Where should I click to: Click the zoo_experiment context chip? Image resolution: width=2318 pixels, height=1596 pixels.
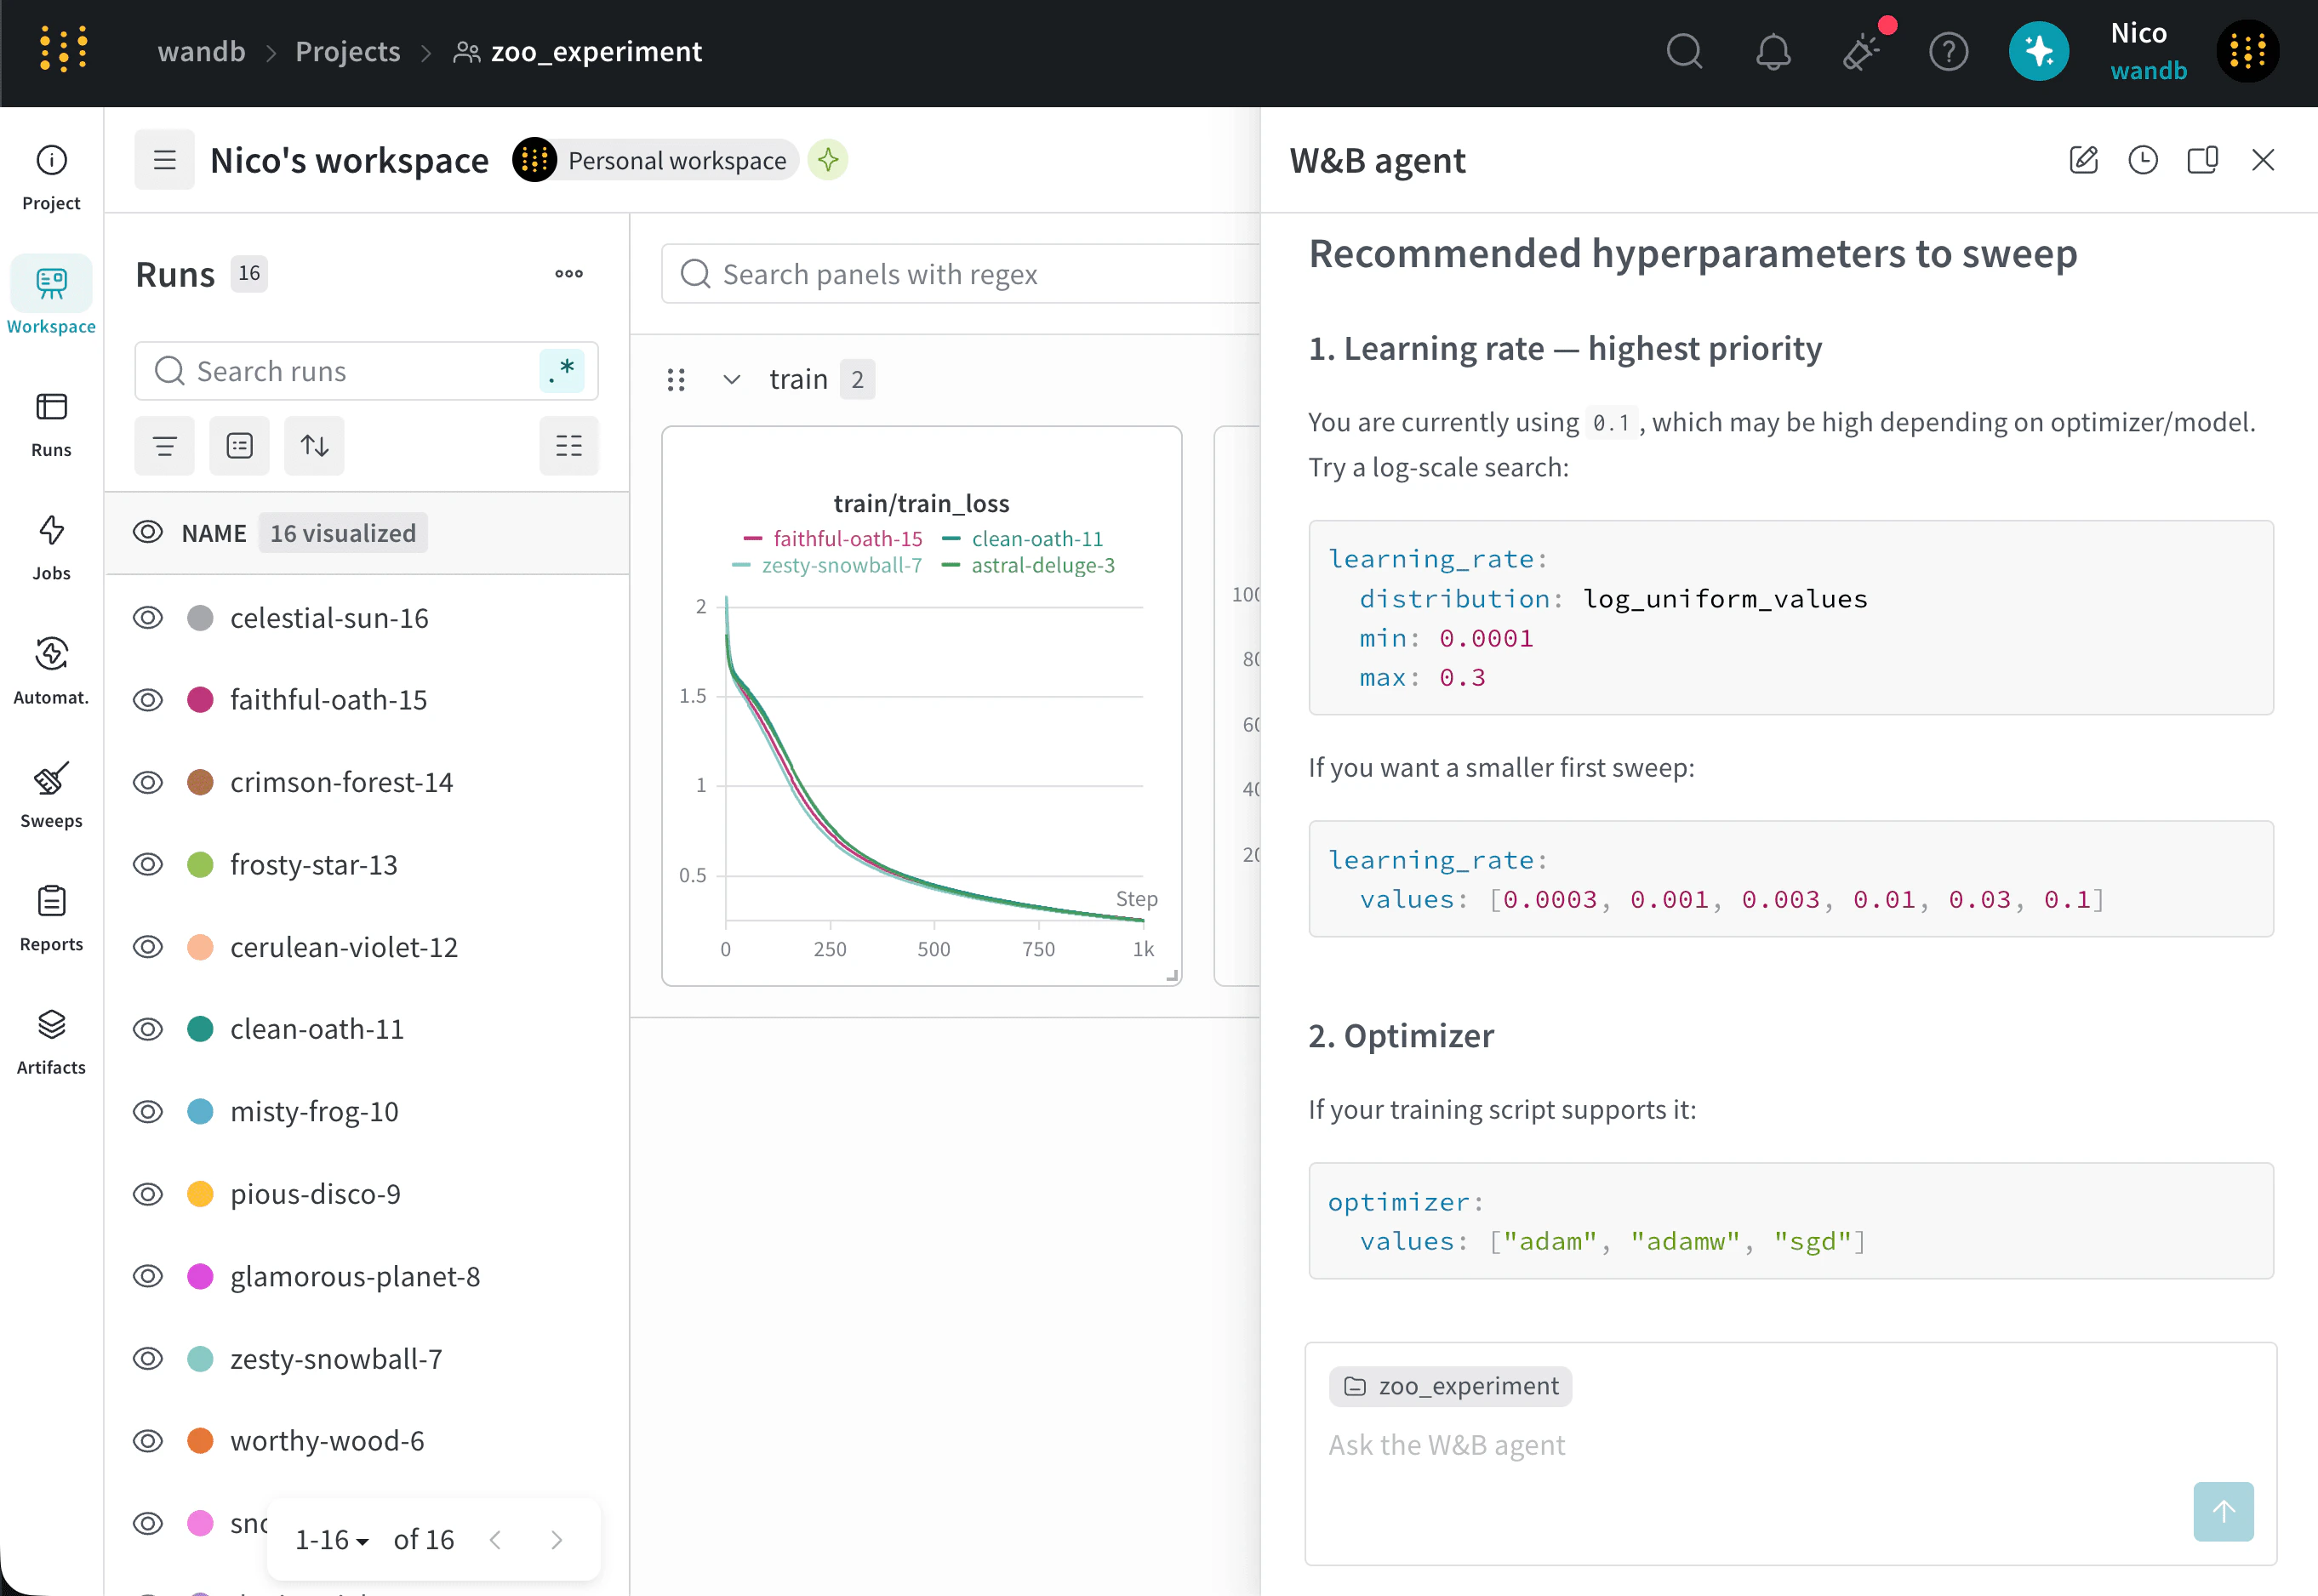(1450, 1386)
